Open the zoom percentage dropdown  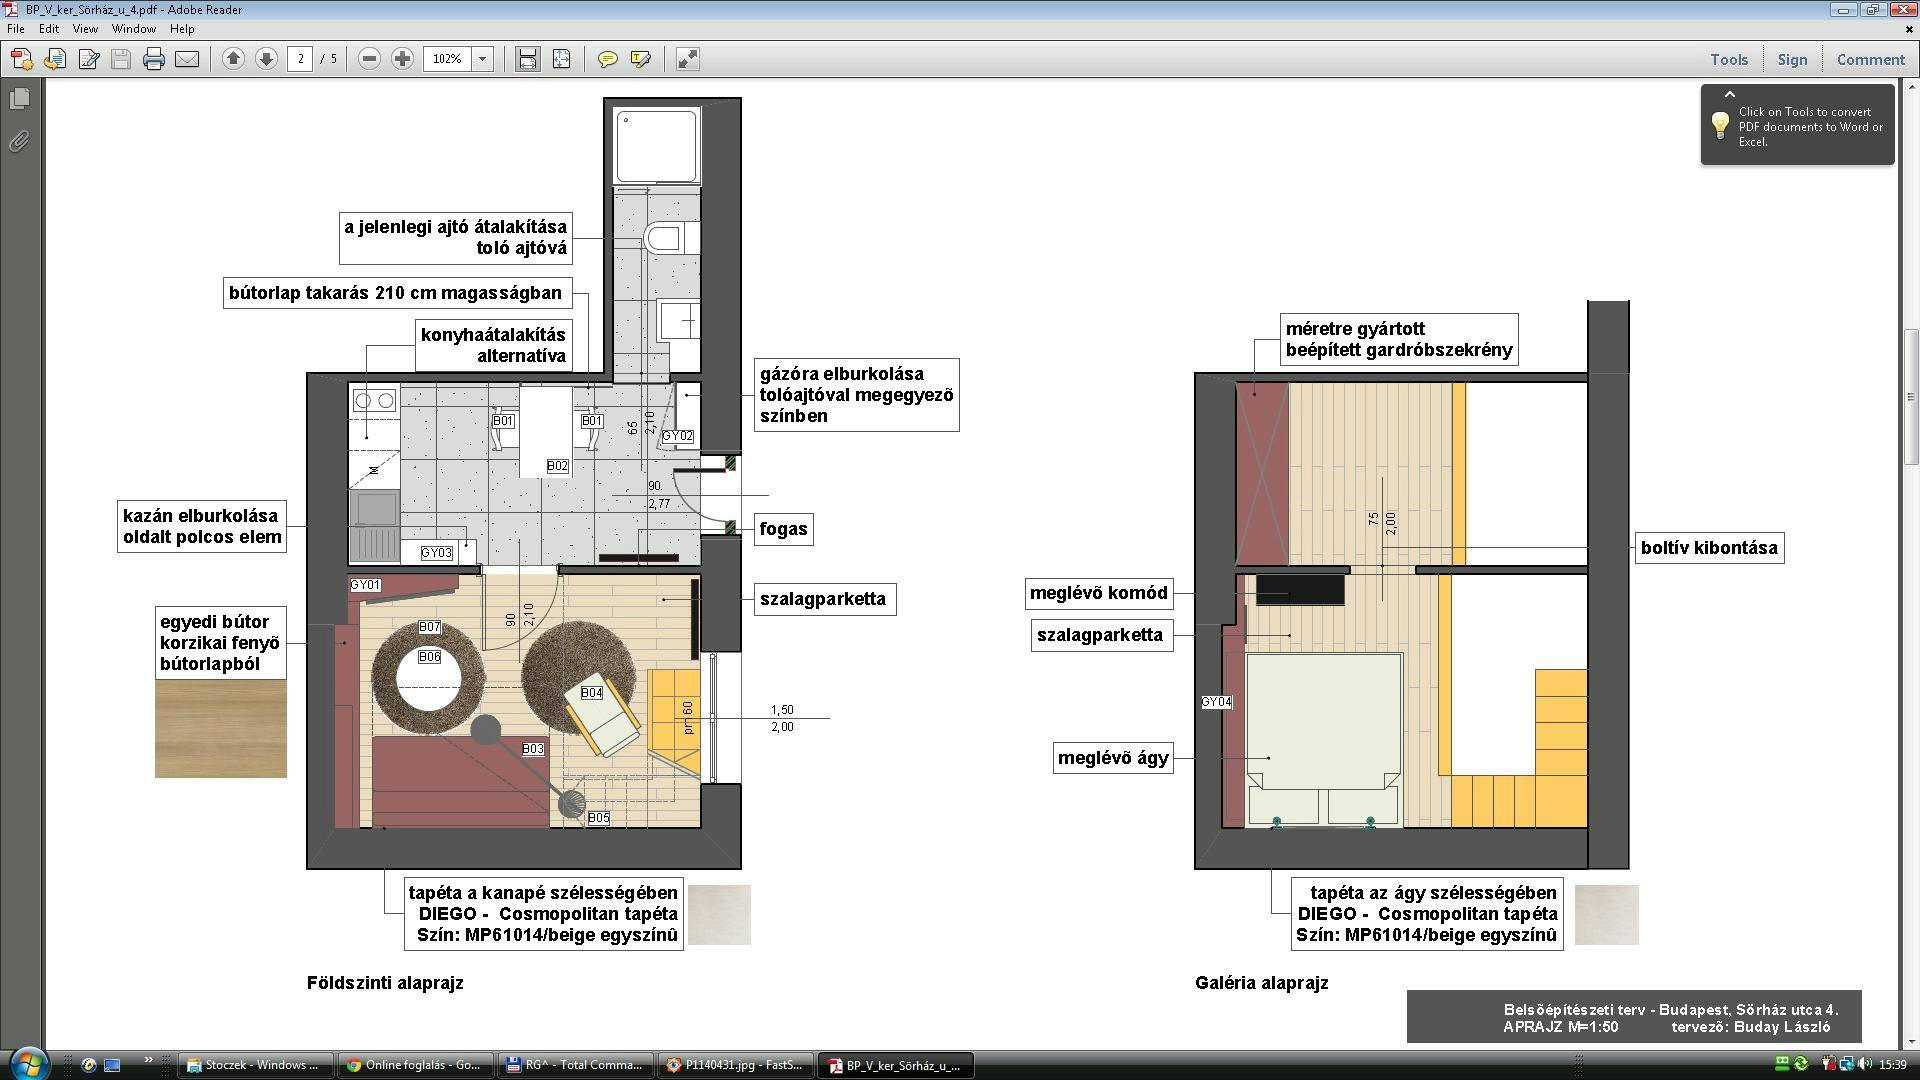click(482, 59)
